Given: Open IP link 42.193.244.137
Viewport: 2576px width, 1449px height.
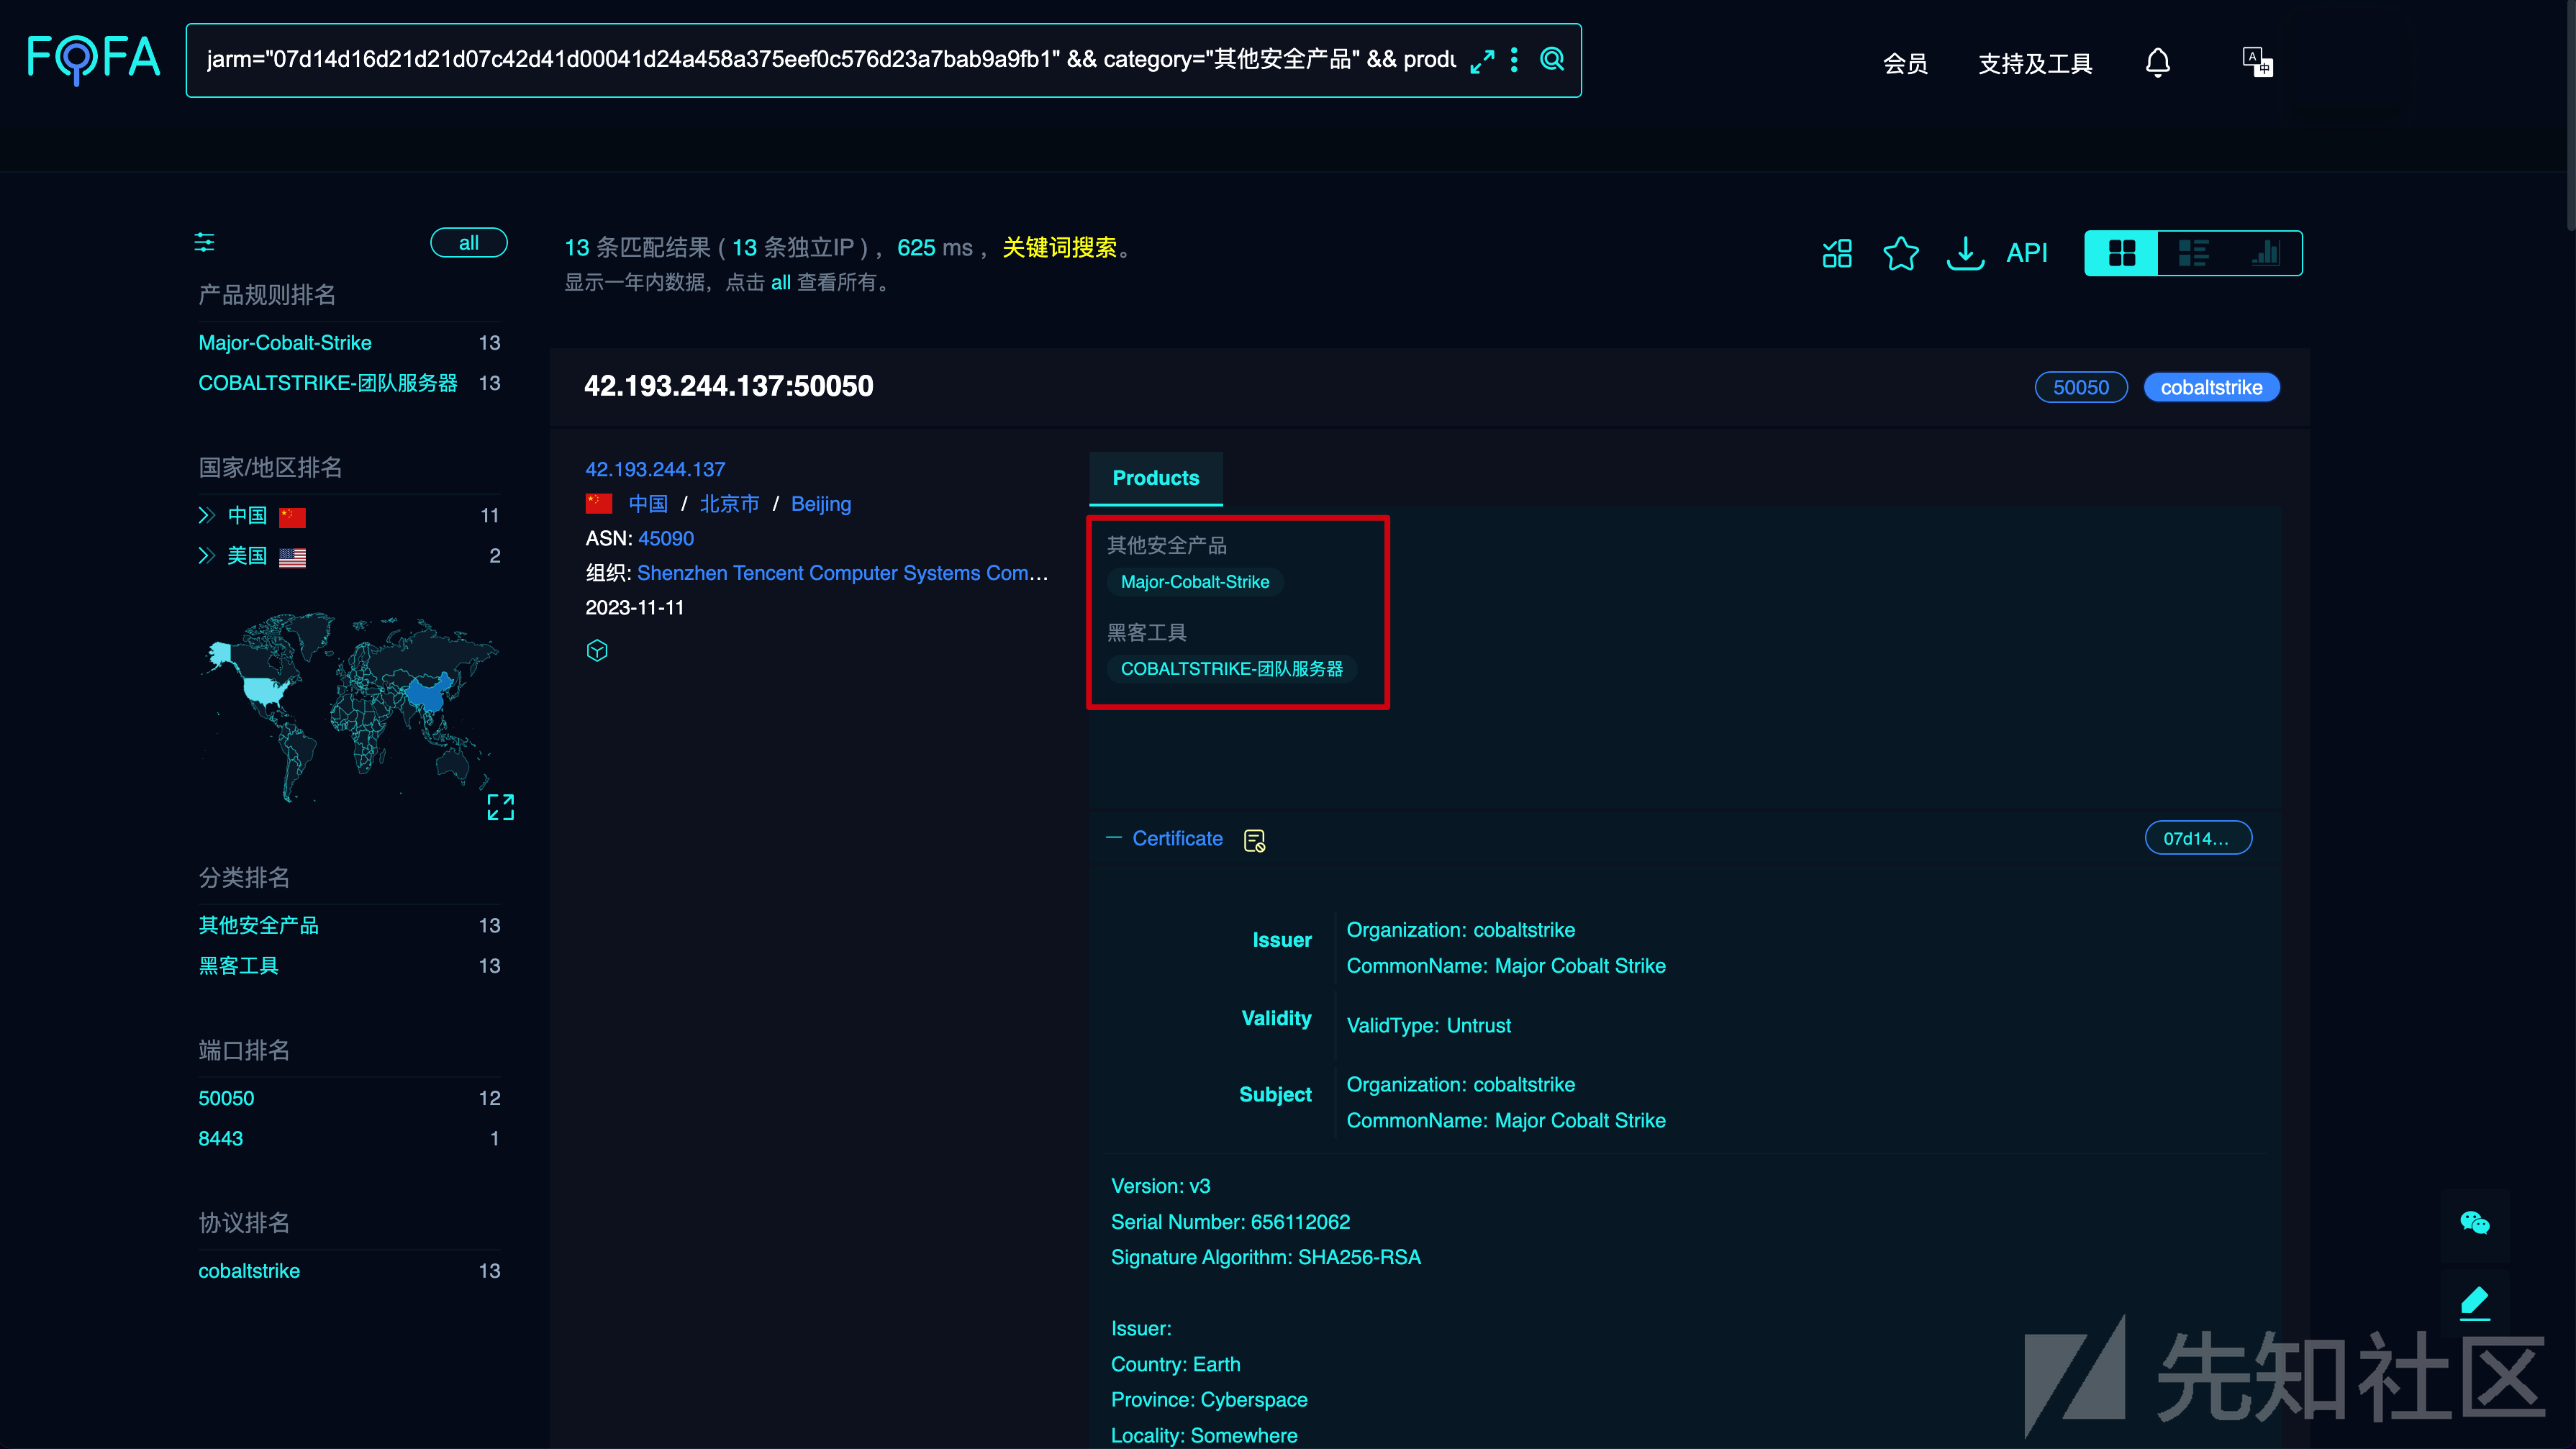Looking at the screenshot, I should 655,469.
